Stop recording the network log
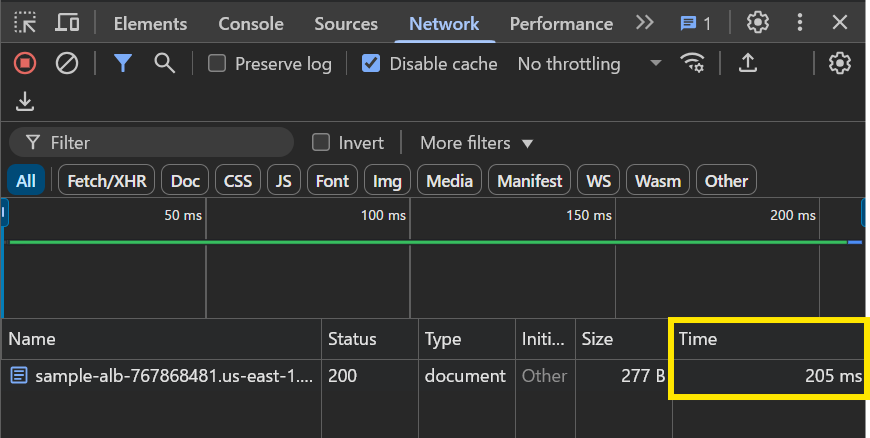Screen dimensions: 870x438 click(25, 63)
